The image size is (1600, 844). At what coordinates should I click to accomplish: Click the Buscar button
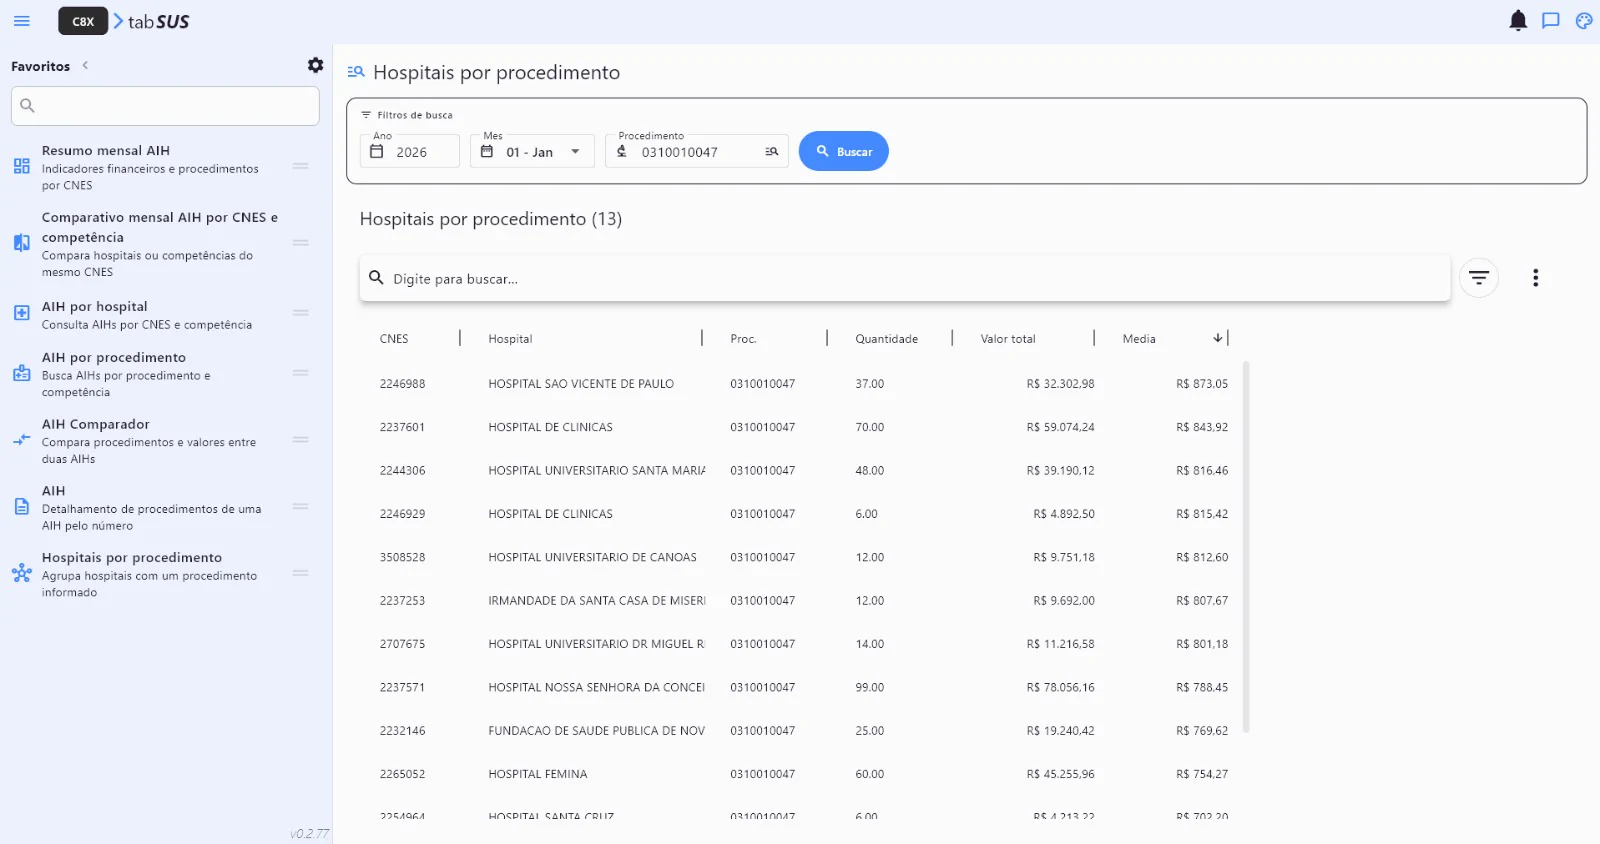[844, 151]
